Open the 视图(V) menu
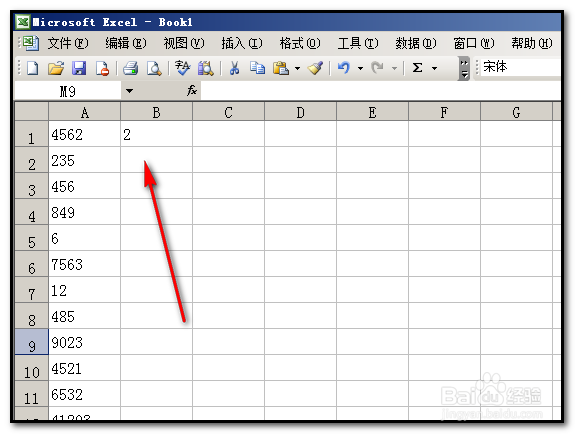Viewport: 575px width, 434px height. pyautogui.click(x=184, y=43)
